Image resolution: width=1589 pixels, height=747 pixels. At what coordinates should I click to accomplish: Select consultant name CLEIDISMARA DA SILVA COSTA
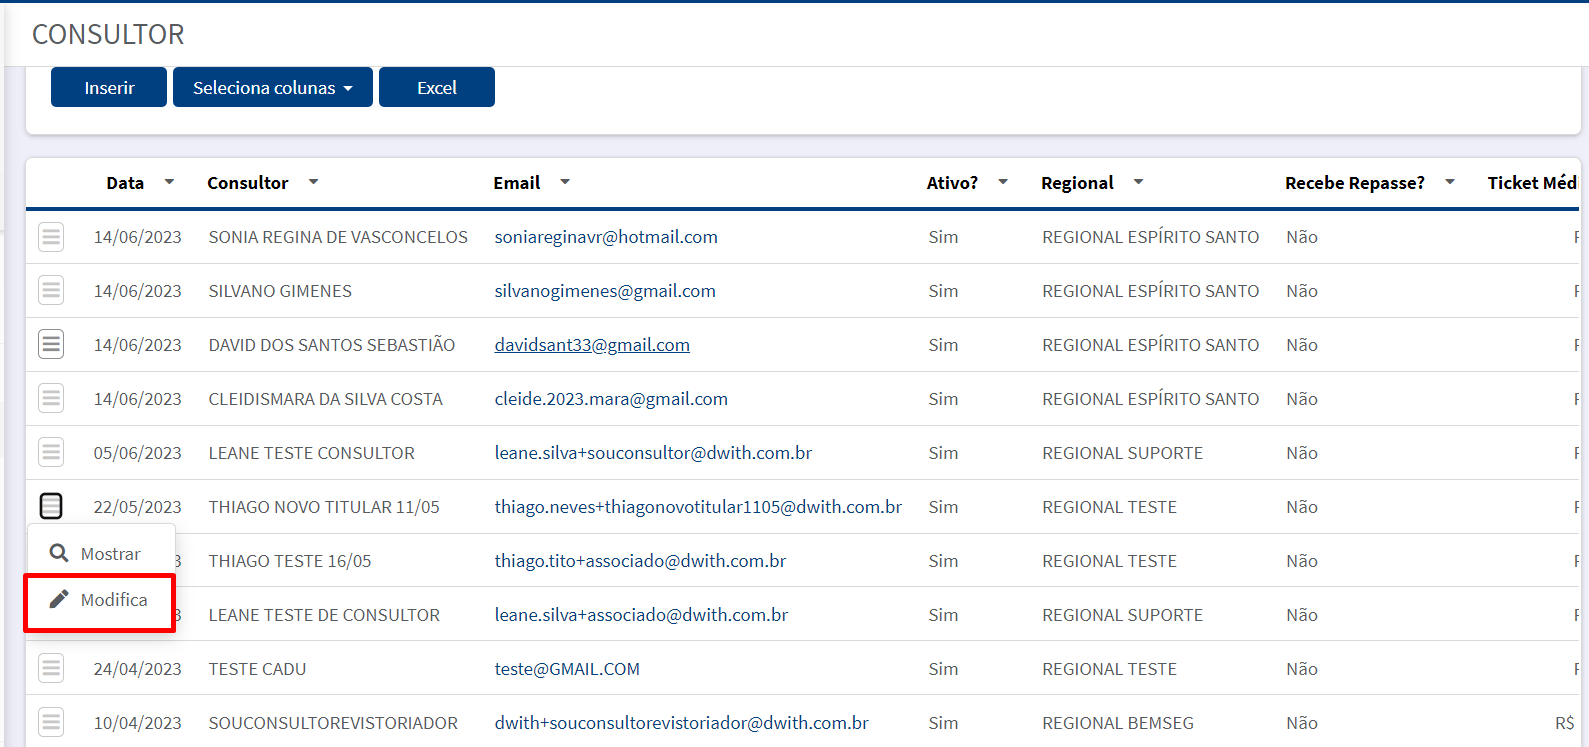[325, 399]
